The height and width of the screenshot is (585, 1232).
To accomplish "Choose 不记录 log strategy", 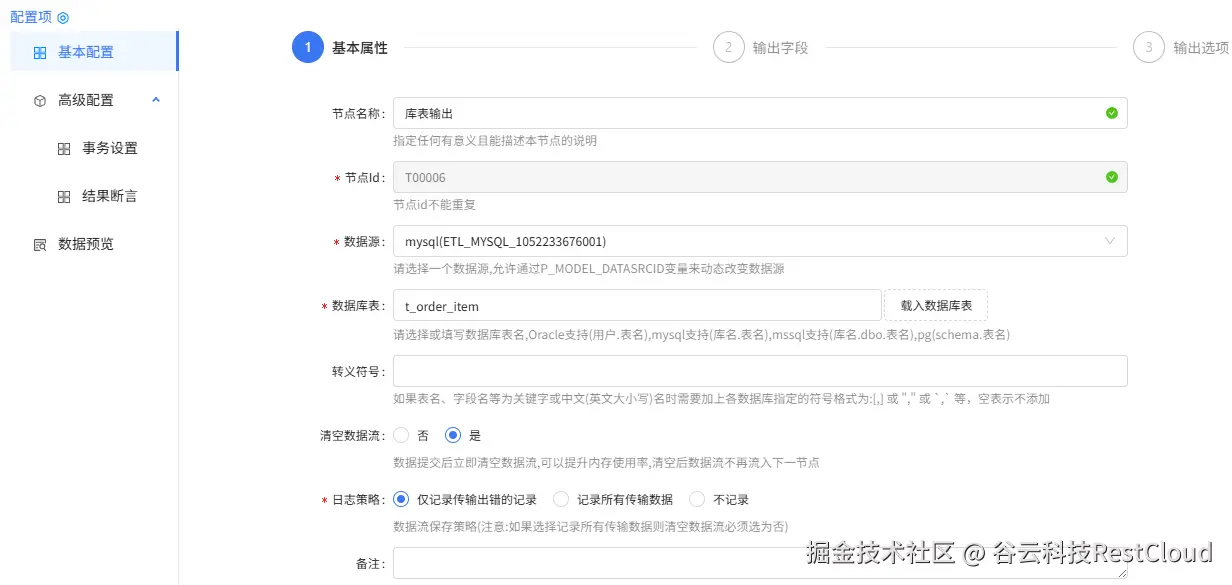I will (x=698, y=499).
